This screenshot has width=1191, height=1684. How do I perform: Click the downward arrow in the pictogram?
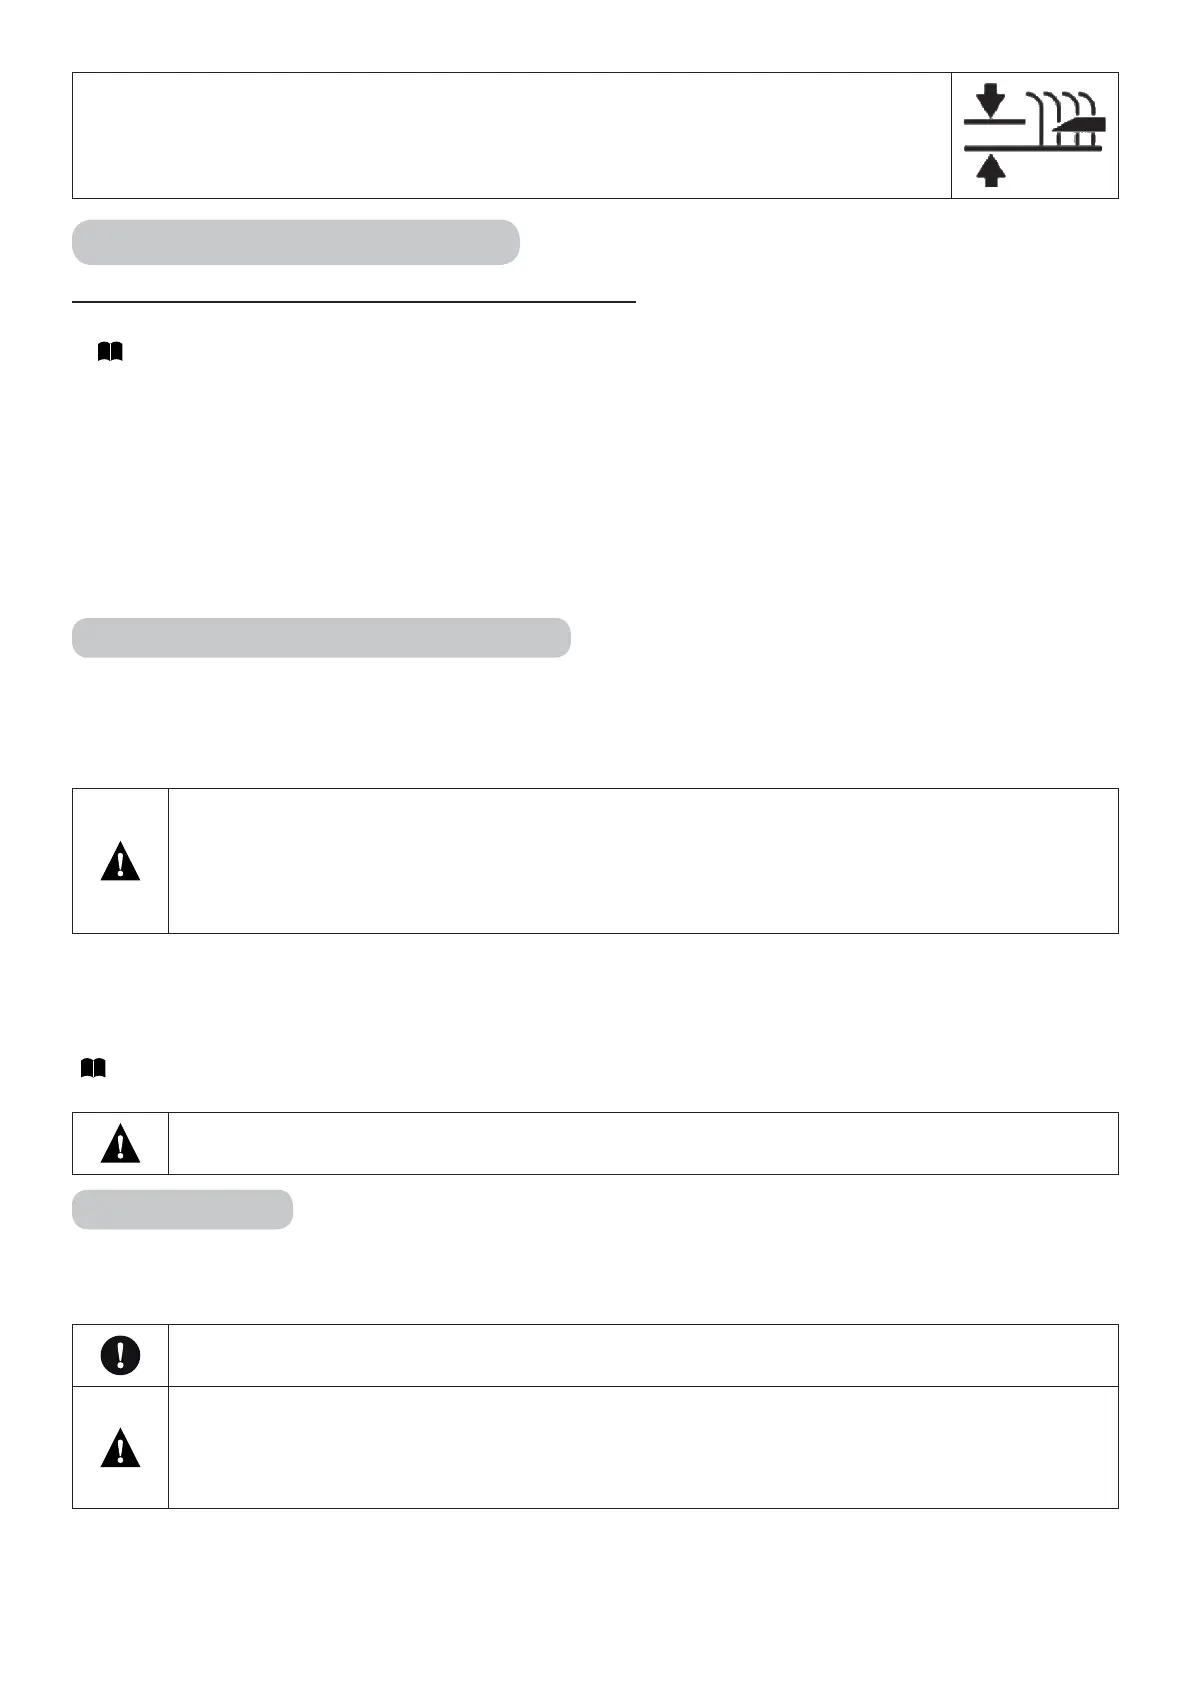[990, 101]
